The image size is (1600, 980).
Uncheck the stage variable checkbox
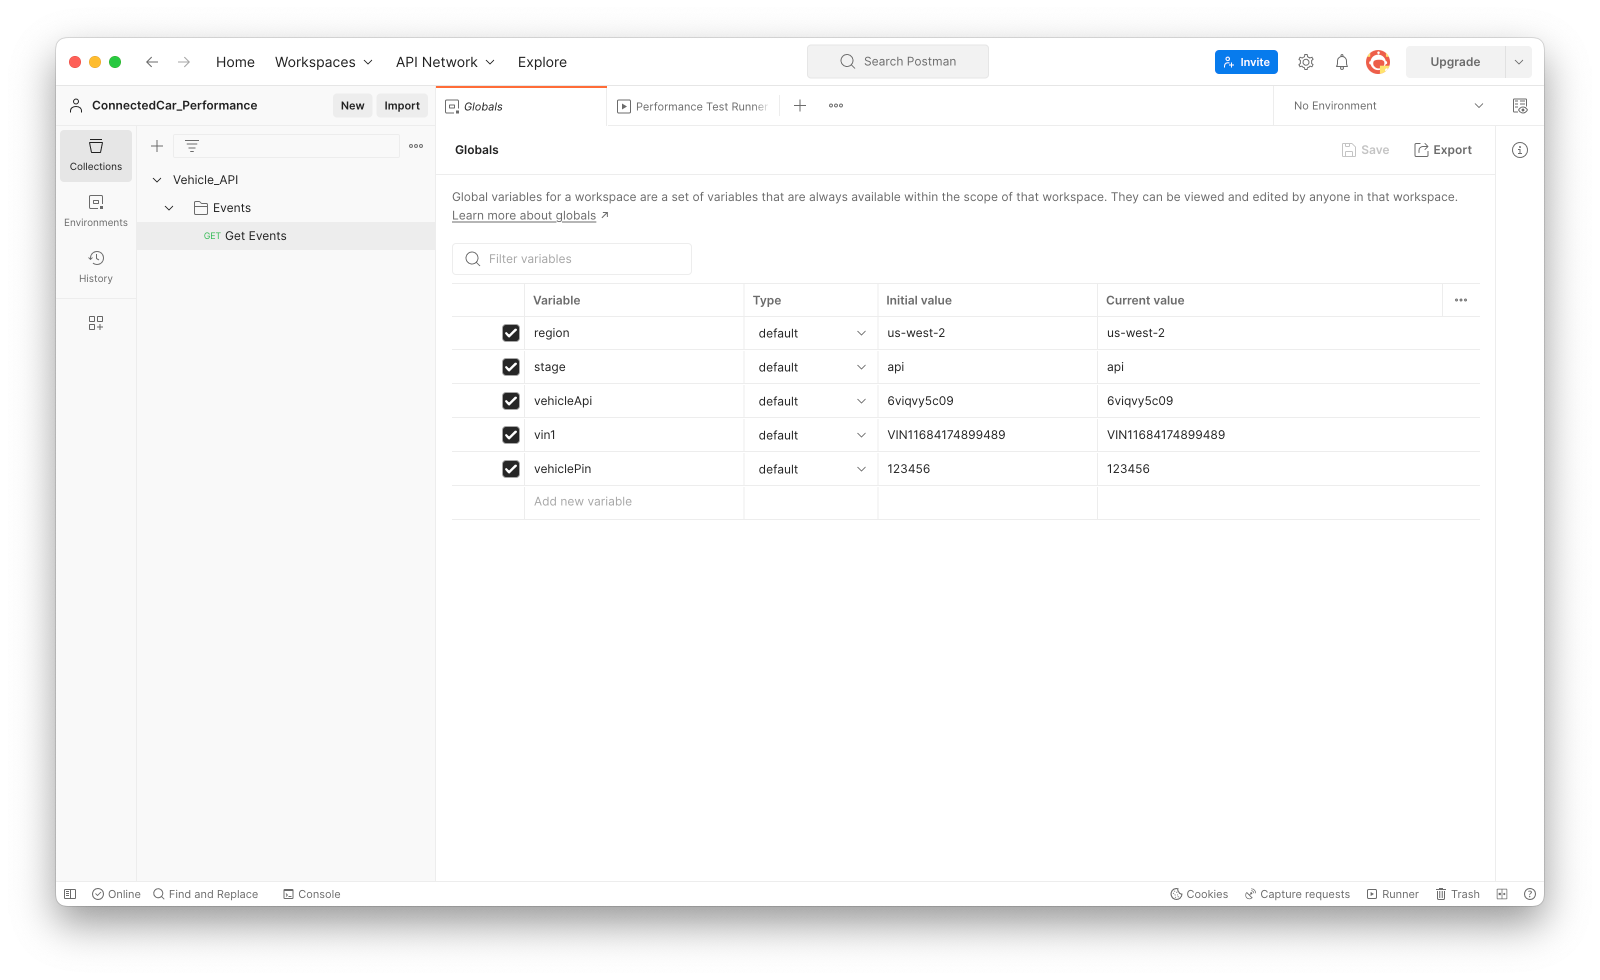coord(511,367)
